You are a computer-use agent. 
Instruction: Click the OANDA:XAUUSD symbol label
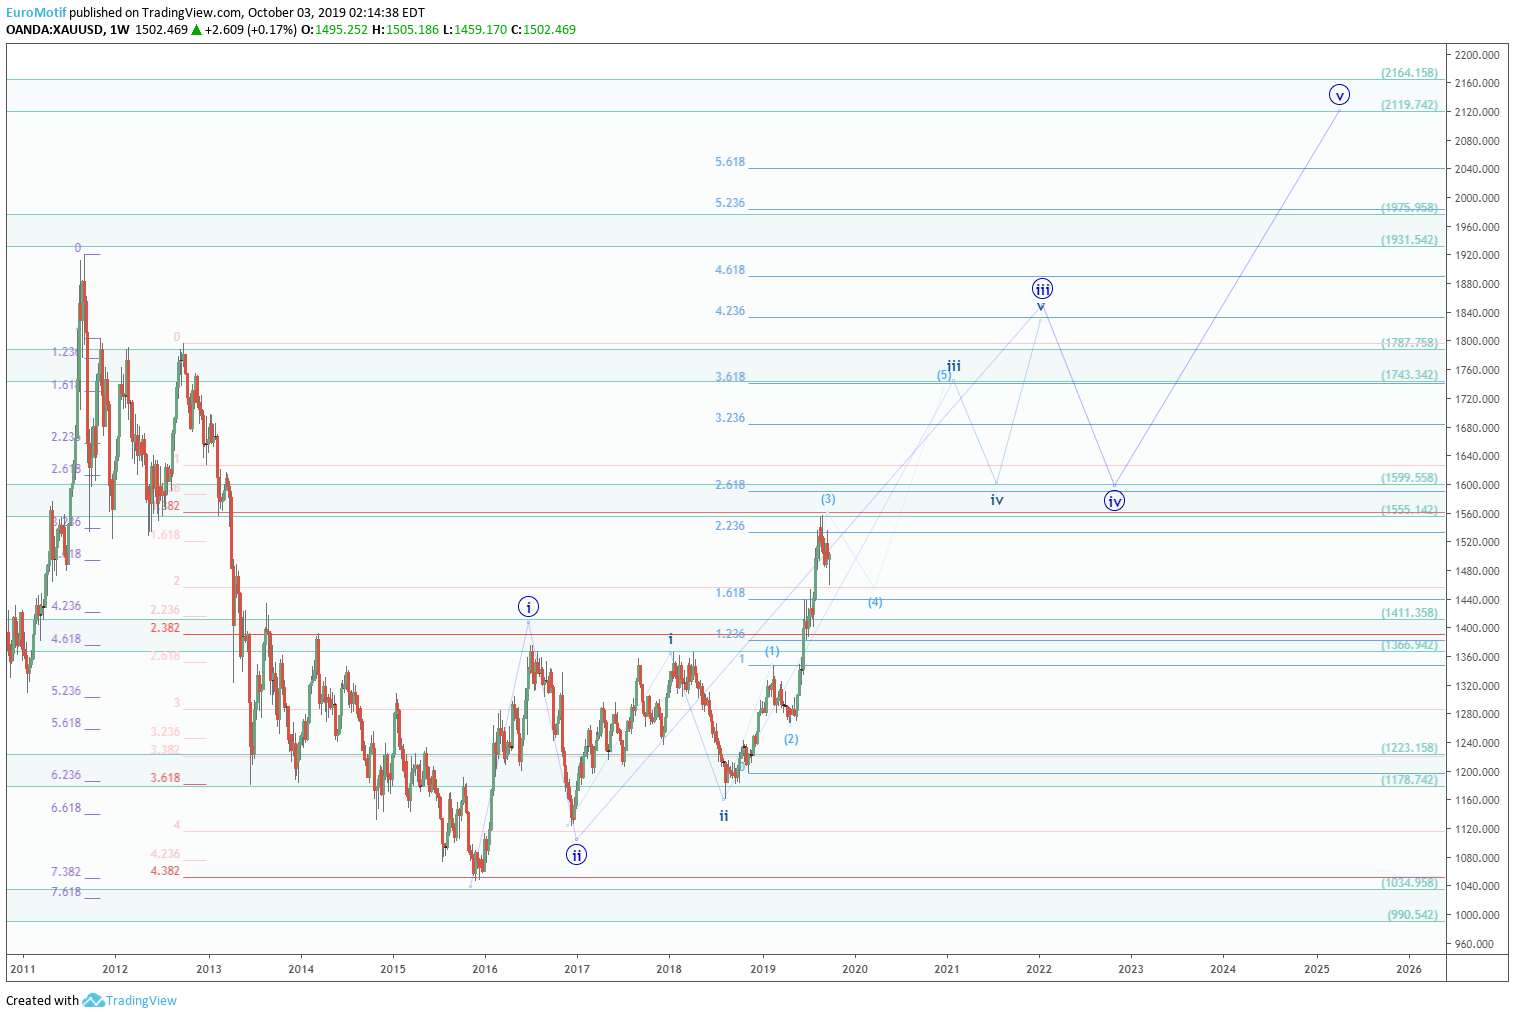tap(54, 30)
